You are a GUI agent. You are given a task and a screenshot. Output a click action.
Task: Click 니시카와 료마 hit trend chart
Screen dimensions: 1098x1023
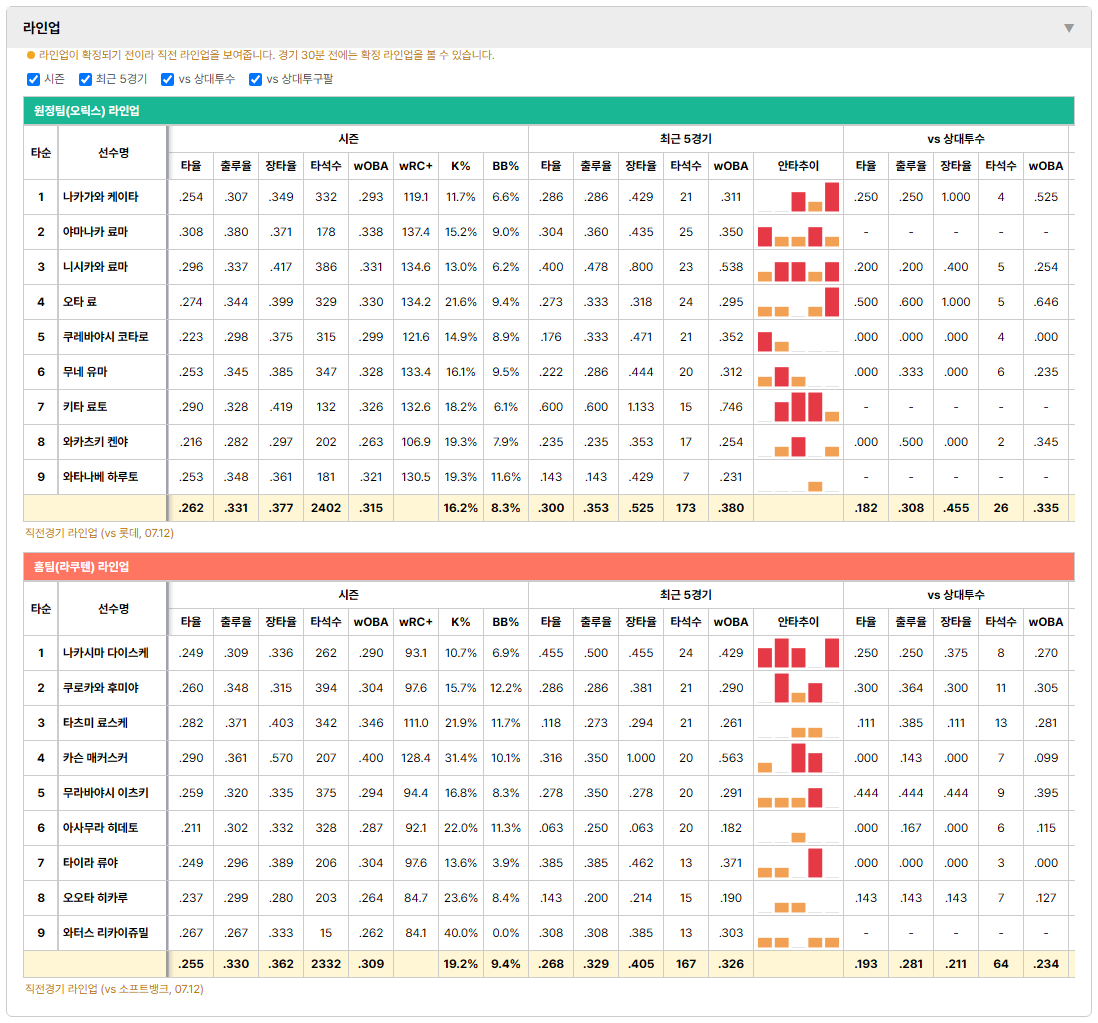coord(798,267)
